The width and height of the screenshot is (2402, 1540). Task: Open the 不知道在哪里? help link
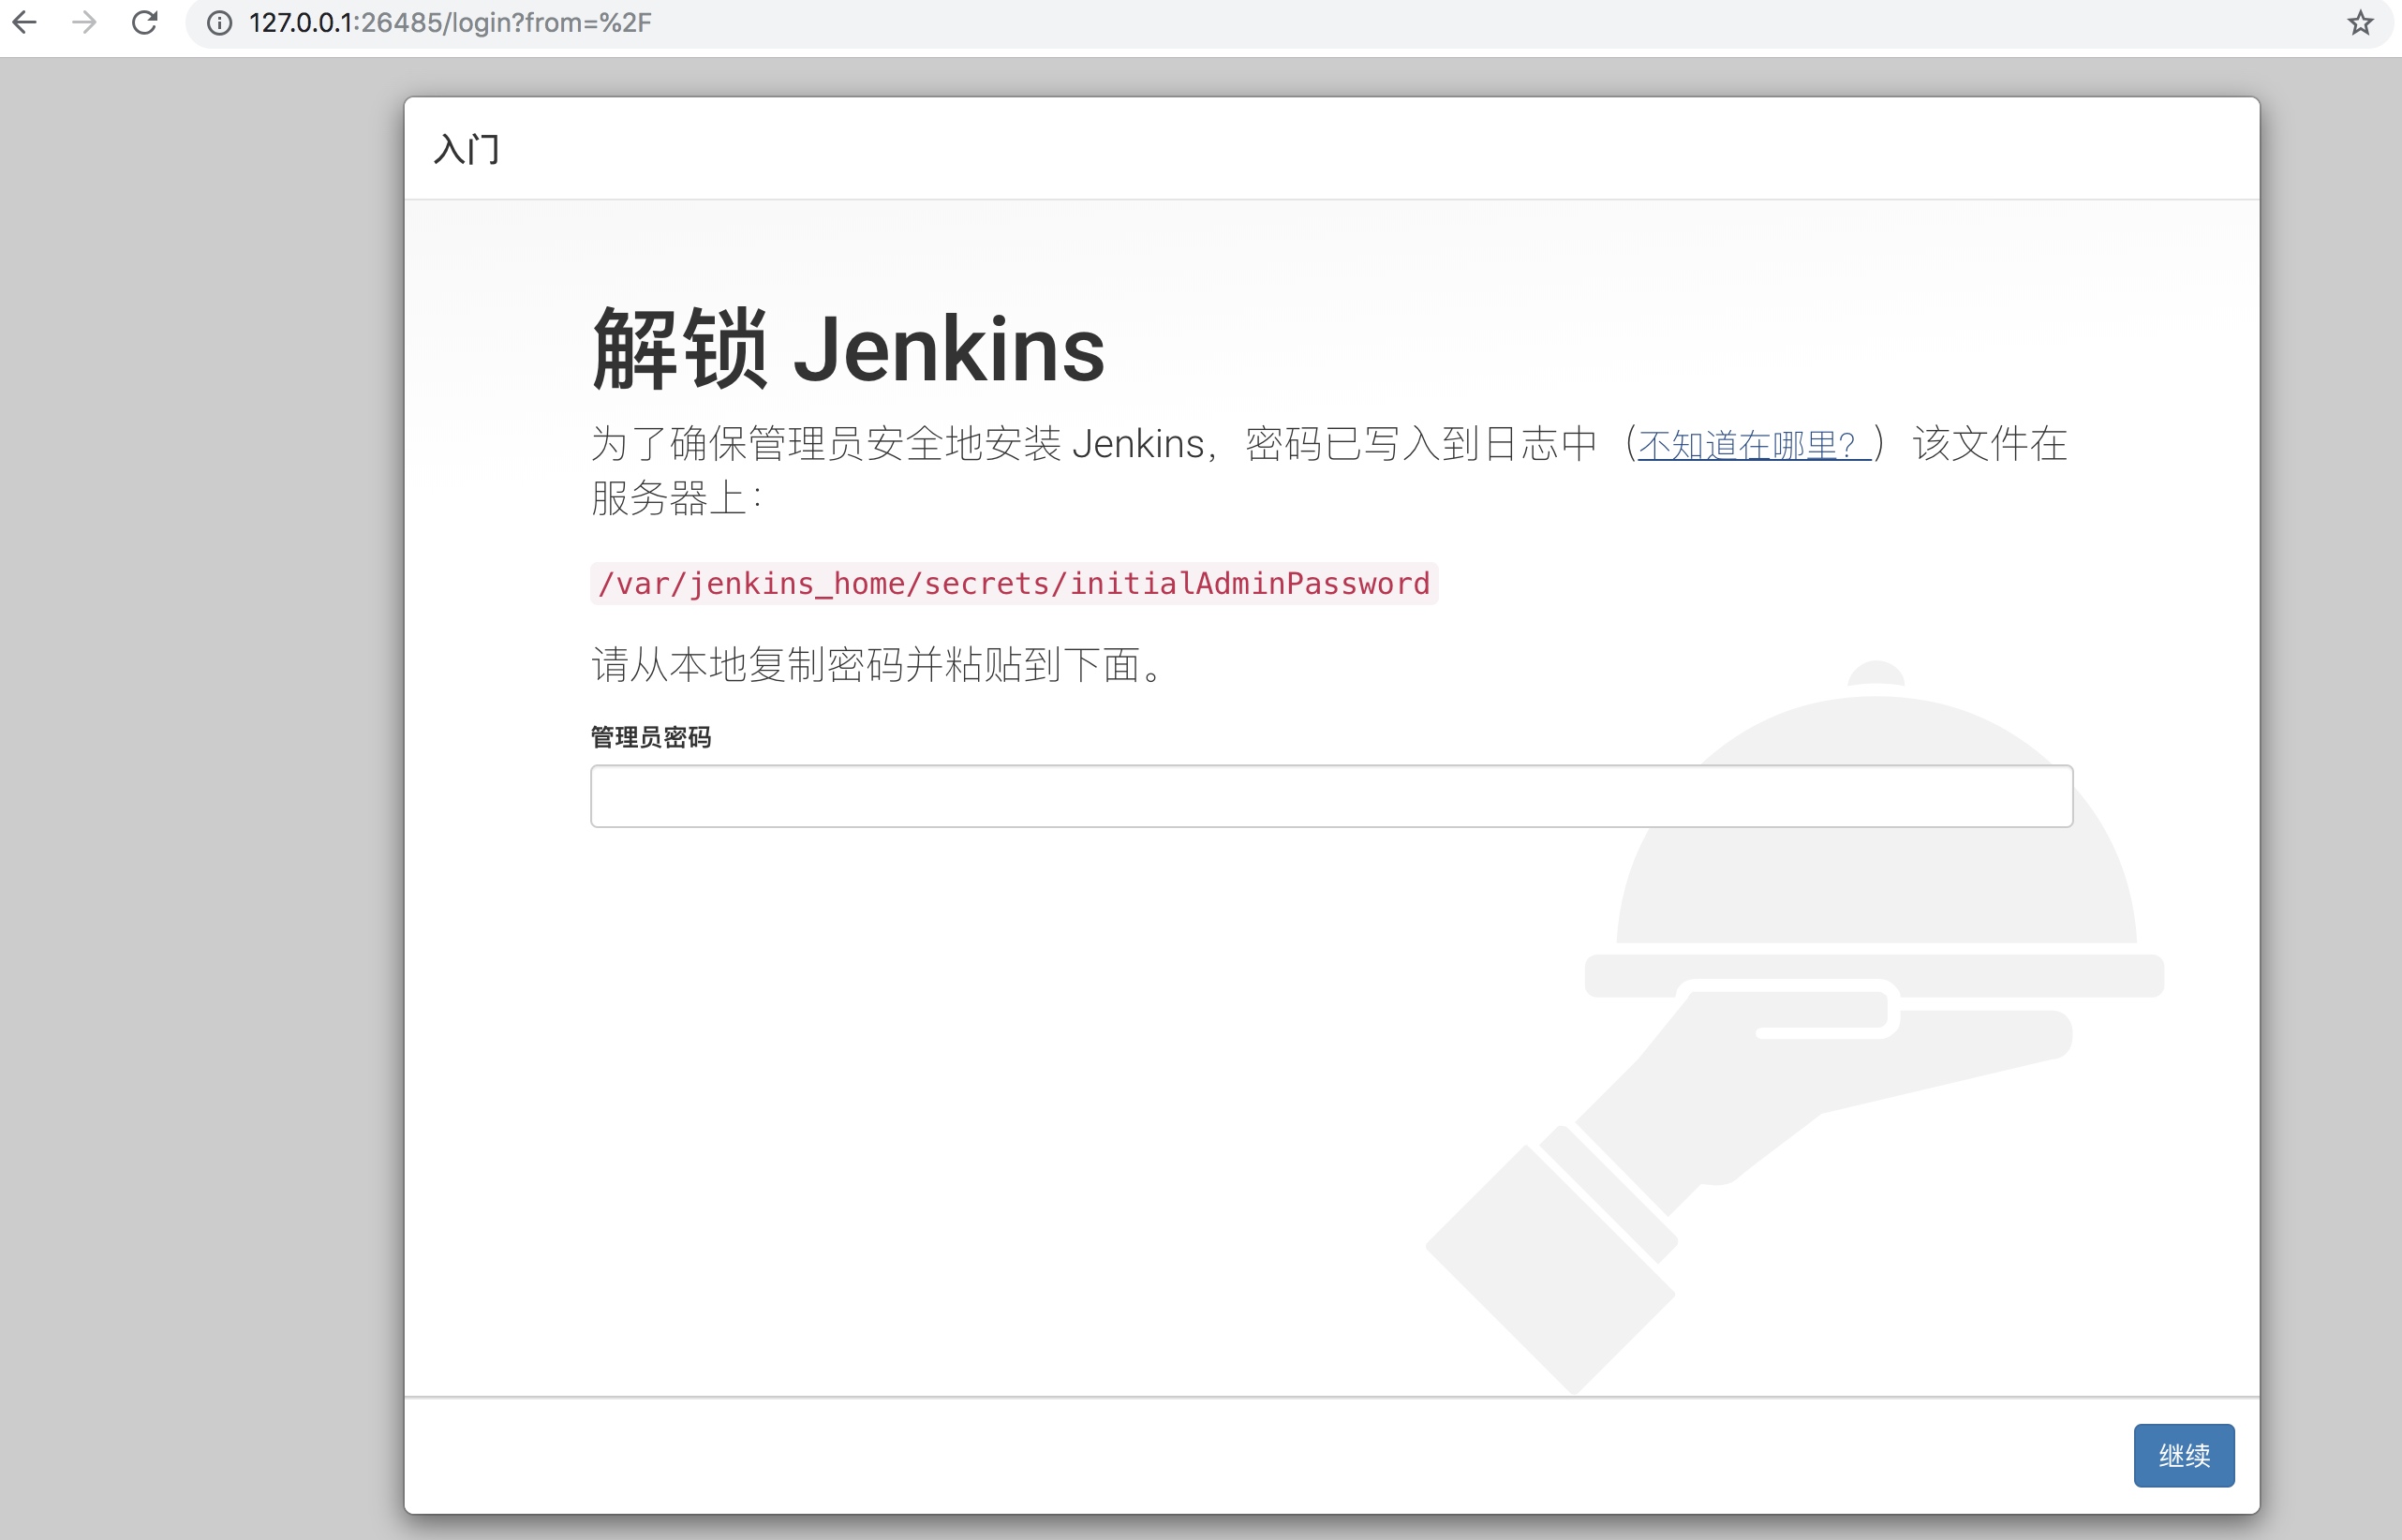(1754, 445)
